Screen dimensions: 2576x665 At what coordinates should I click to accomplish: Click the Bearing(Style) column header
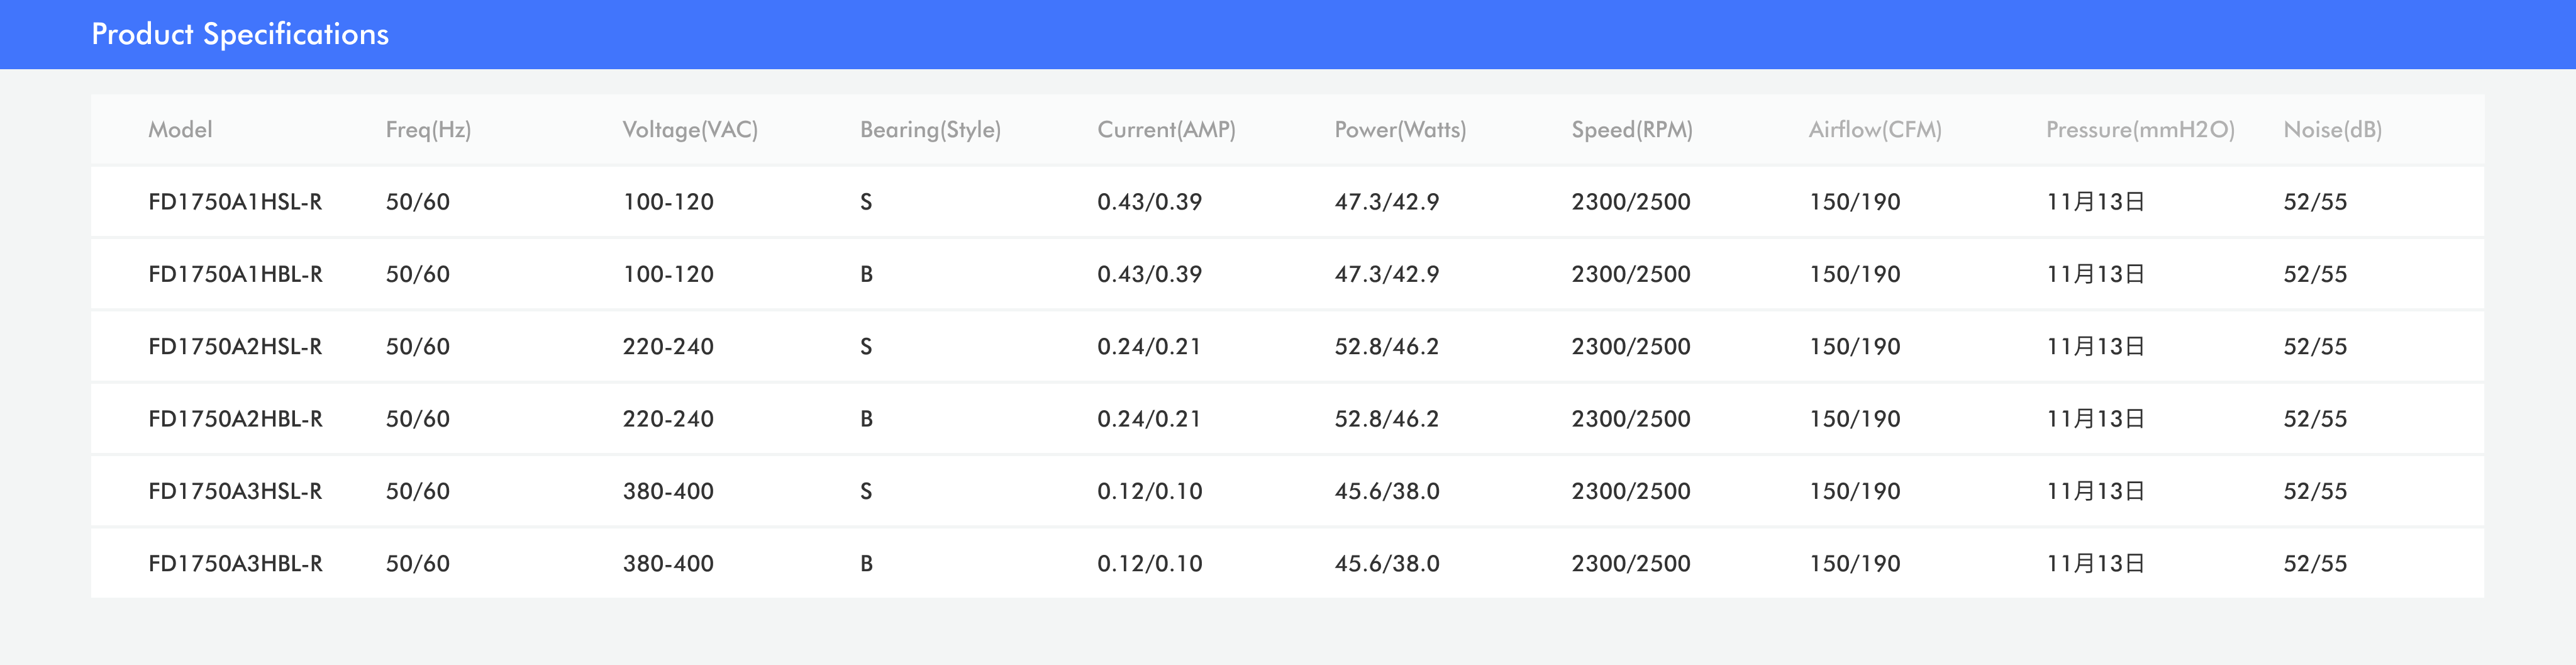[930, 130]
